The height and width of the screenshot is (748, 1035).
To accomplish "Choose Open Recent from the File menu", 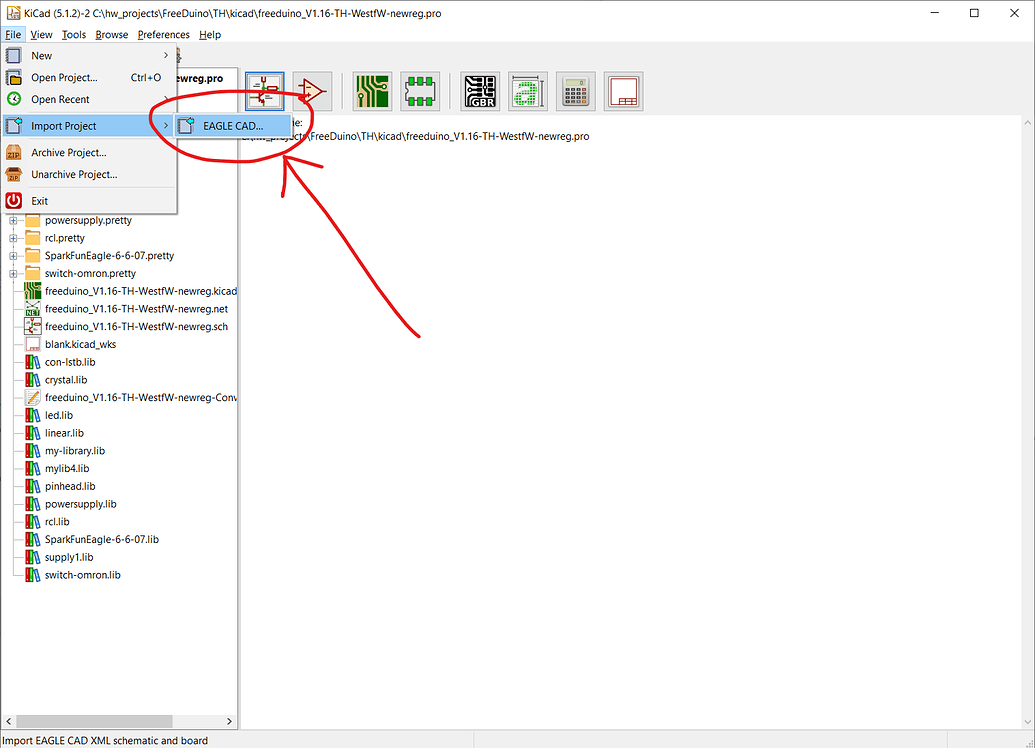I will [62, 99].
